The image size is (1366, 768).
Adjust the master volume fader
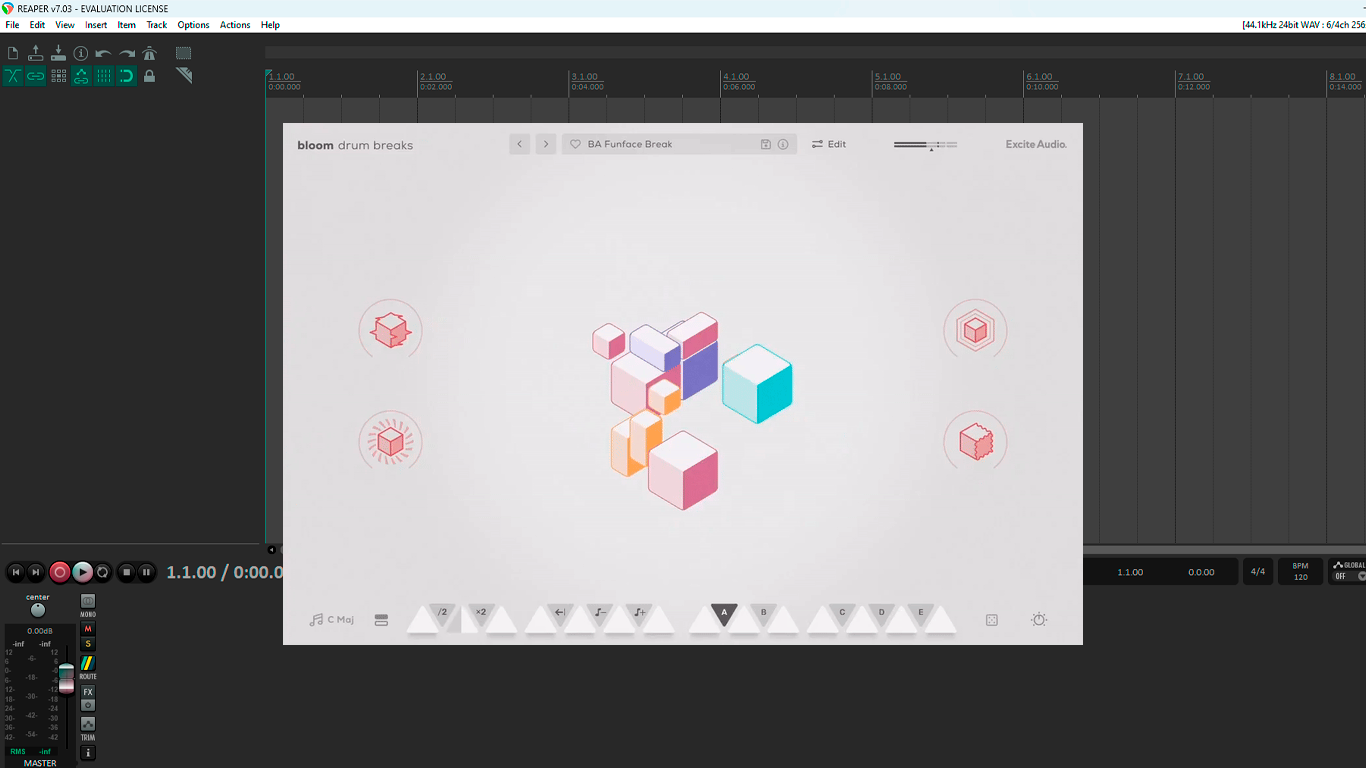66,678
